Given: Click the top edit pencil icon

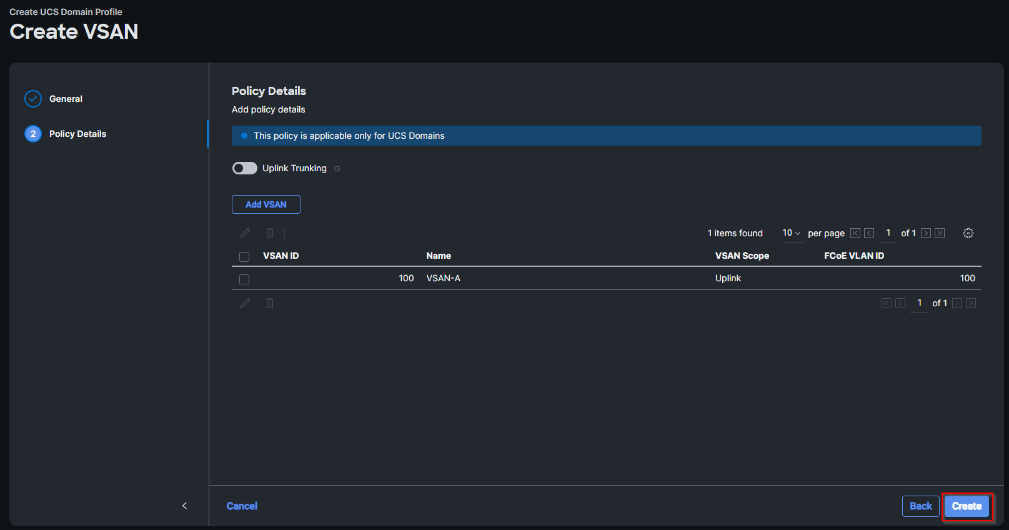Looking at the screenshot, I should (x=245, y=233).
